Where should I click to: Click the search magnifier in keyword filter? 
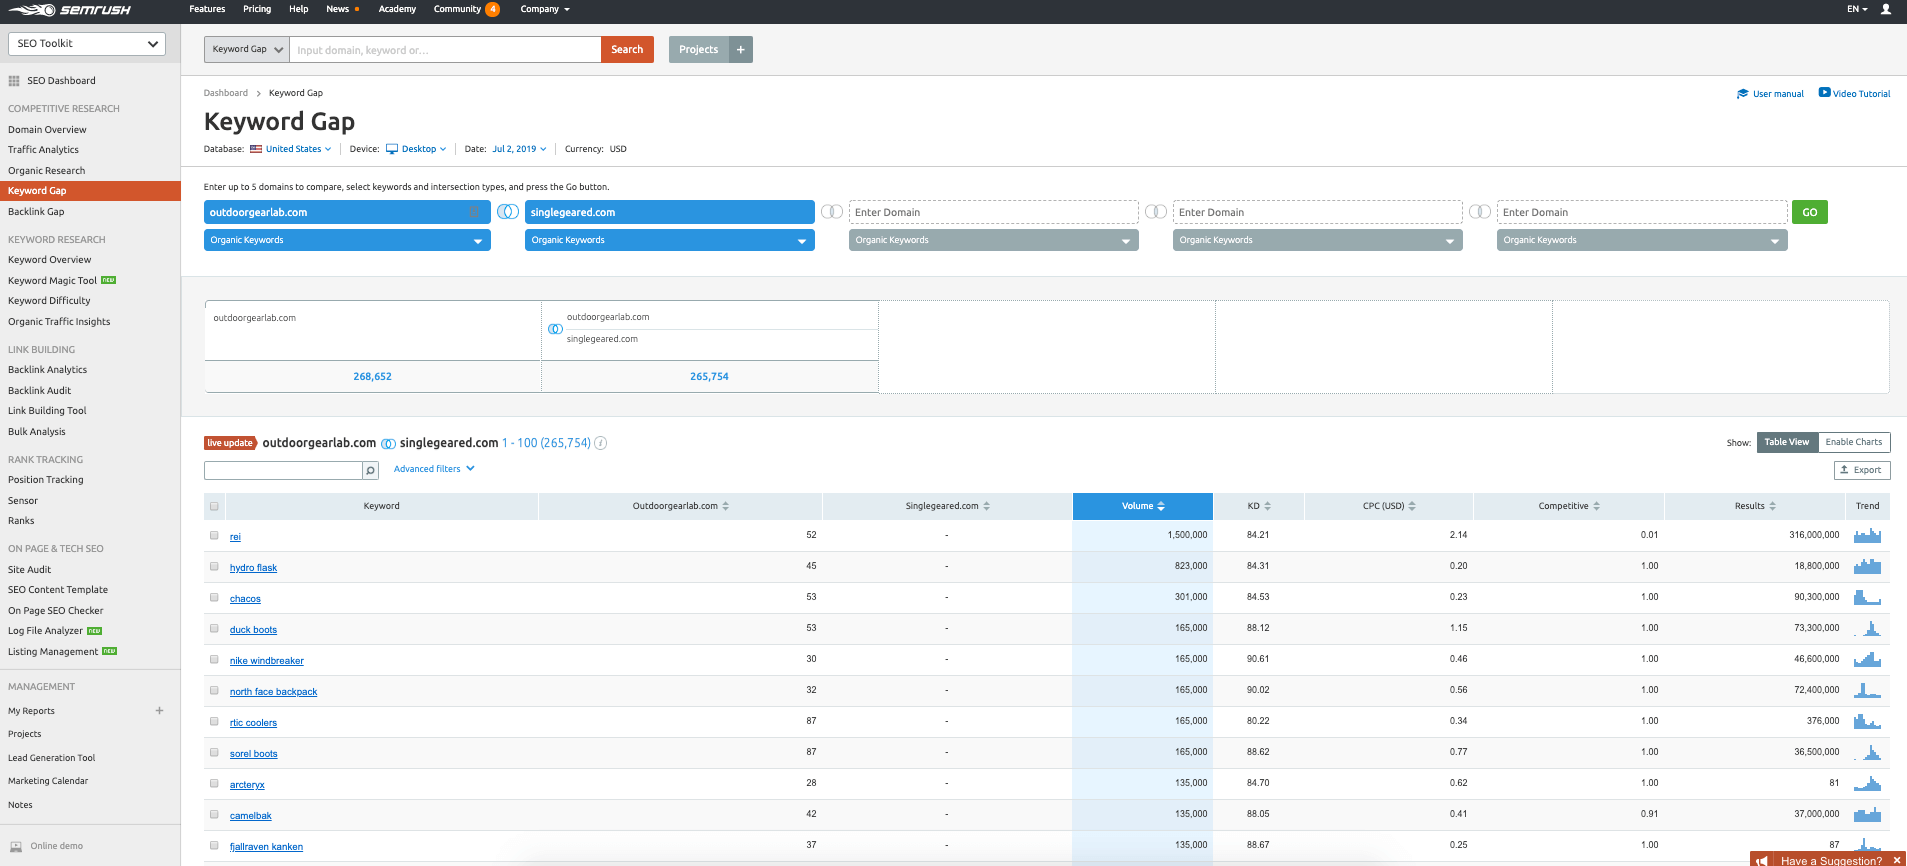370,470
